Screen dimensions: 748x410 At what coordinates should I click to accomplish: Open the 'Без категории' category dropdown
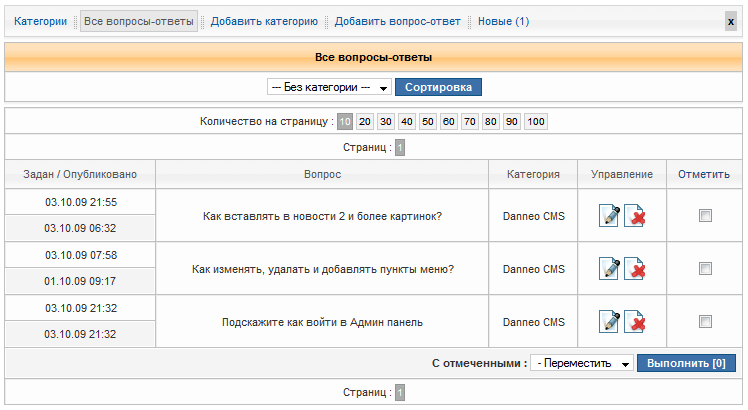(x=329, y=87)
